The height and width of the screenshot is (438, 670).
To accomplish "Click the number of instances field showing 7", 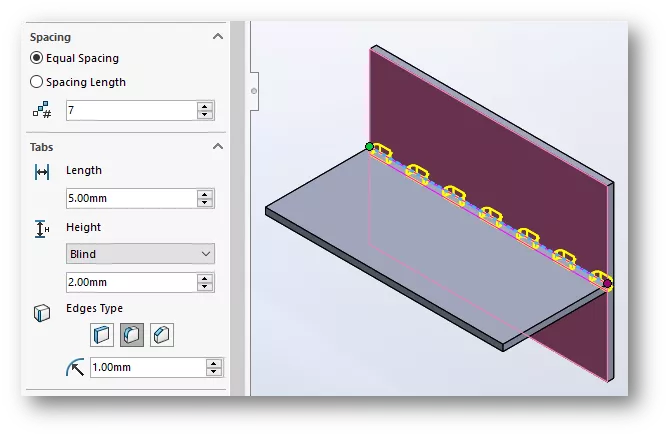I will 131,110.
